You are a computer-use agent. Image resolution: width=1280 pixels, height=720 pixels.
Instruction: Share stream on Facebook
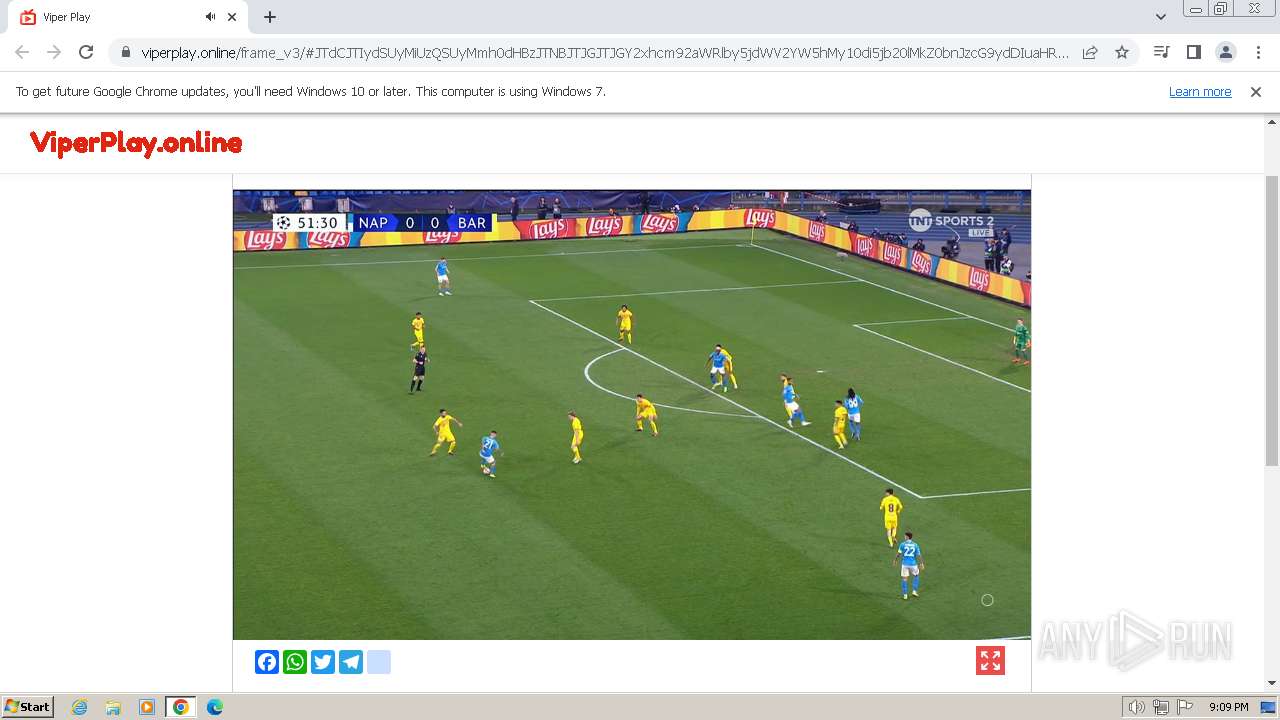point(267,662)
